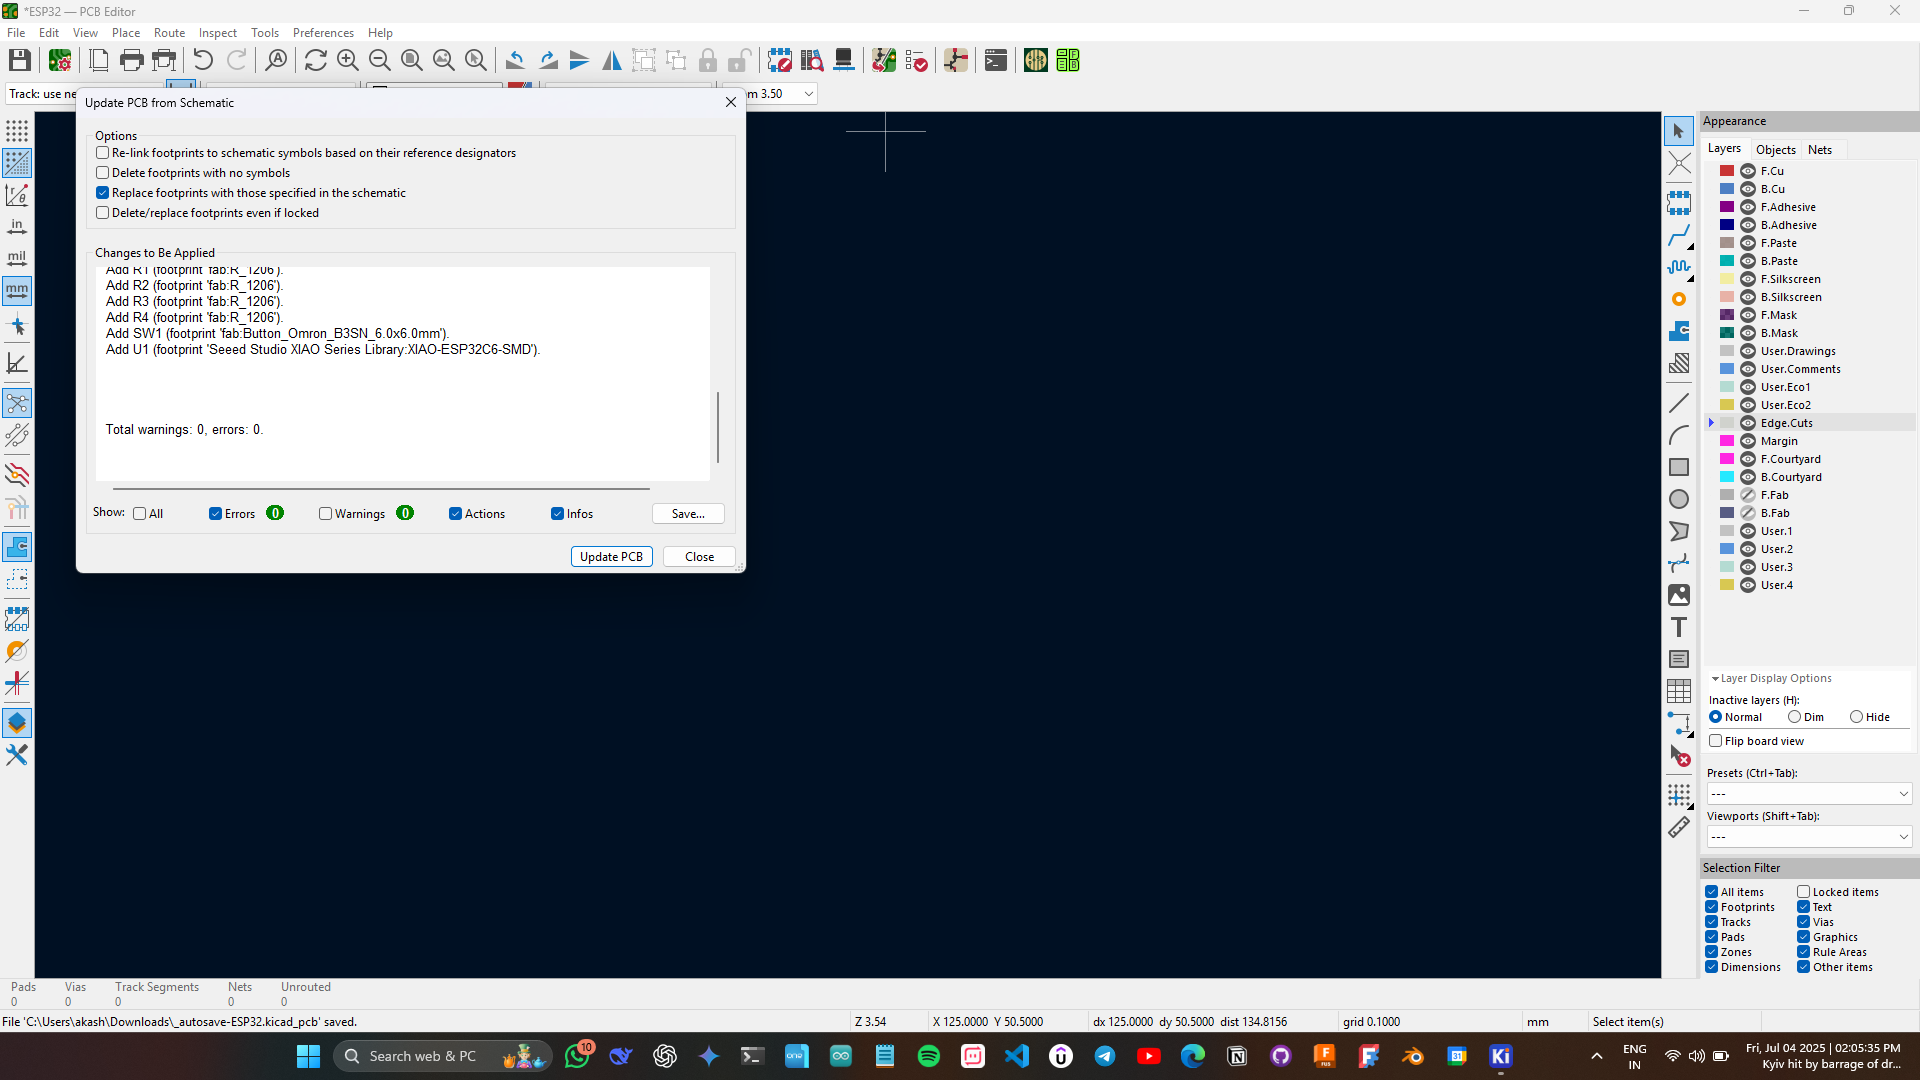This screenshot has width=1920, height=1080.
Task: Click the F.Silkscreen layer color swatch
Action: click(x=1727, y=279)
